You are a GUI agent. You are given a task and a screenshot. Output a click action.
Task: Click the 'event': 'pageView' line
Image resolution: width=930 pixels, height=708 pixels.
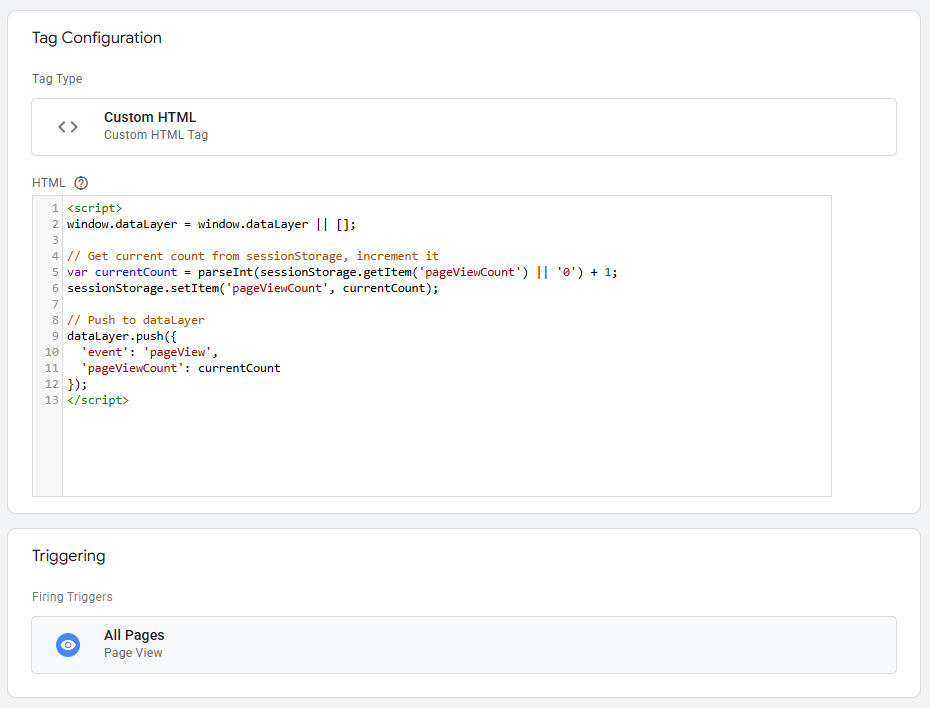click(149, 352)
